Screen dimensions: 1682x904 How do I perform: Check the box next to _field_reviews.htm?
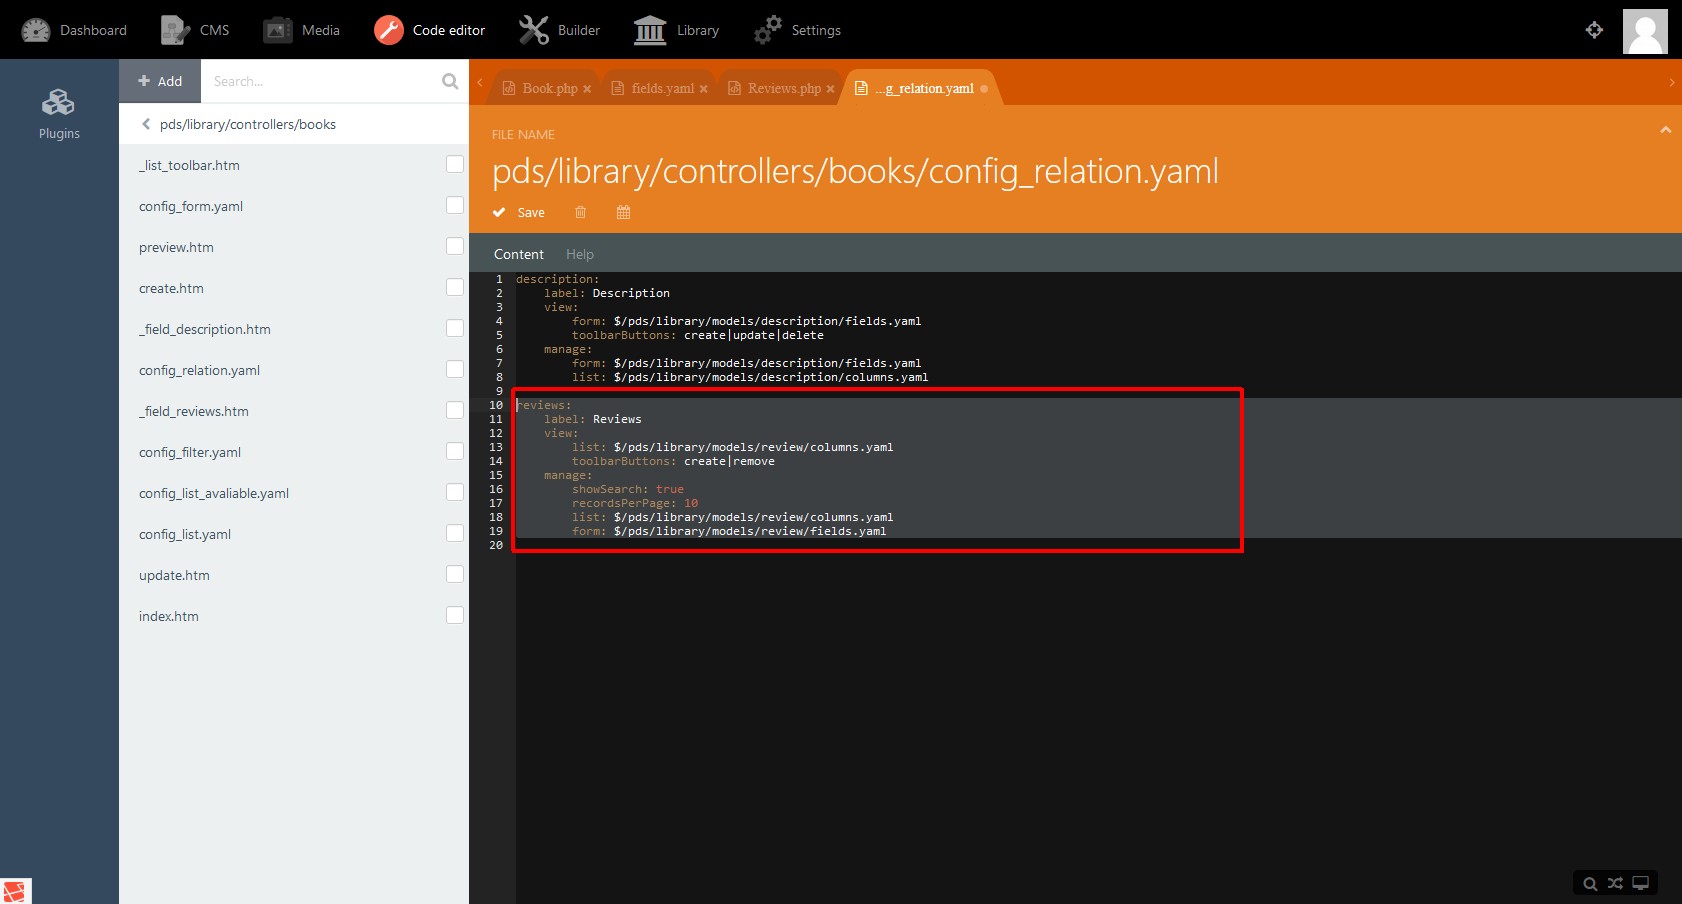point(455,410)
